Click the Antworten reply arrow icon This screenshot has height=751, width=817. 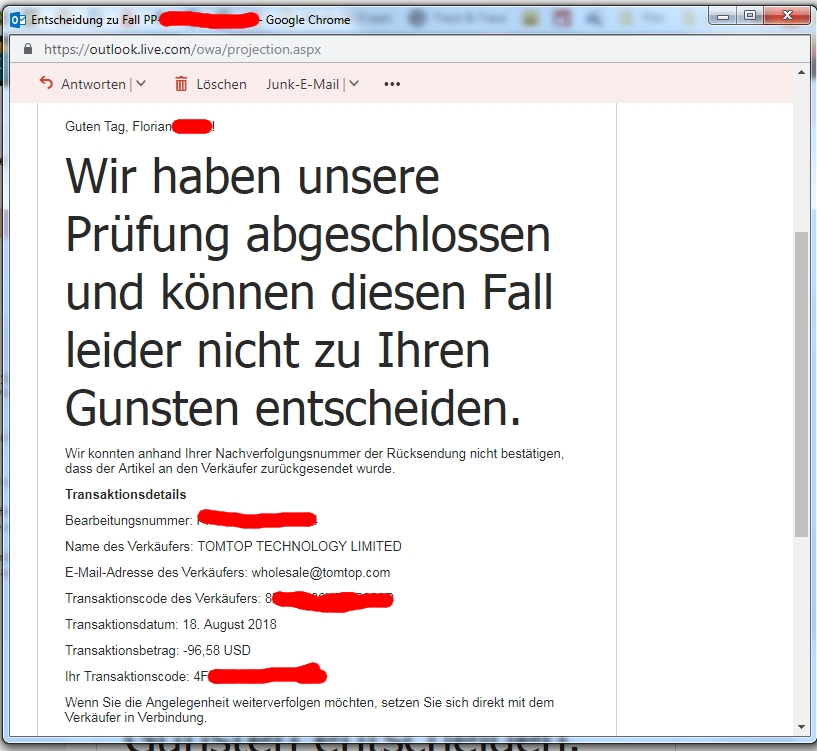(46, 84)
